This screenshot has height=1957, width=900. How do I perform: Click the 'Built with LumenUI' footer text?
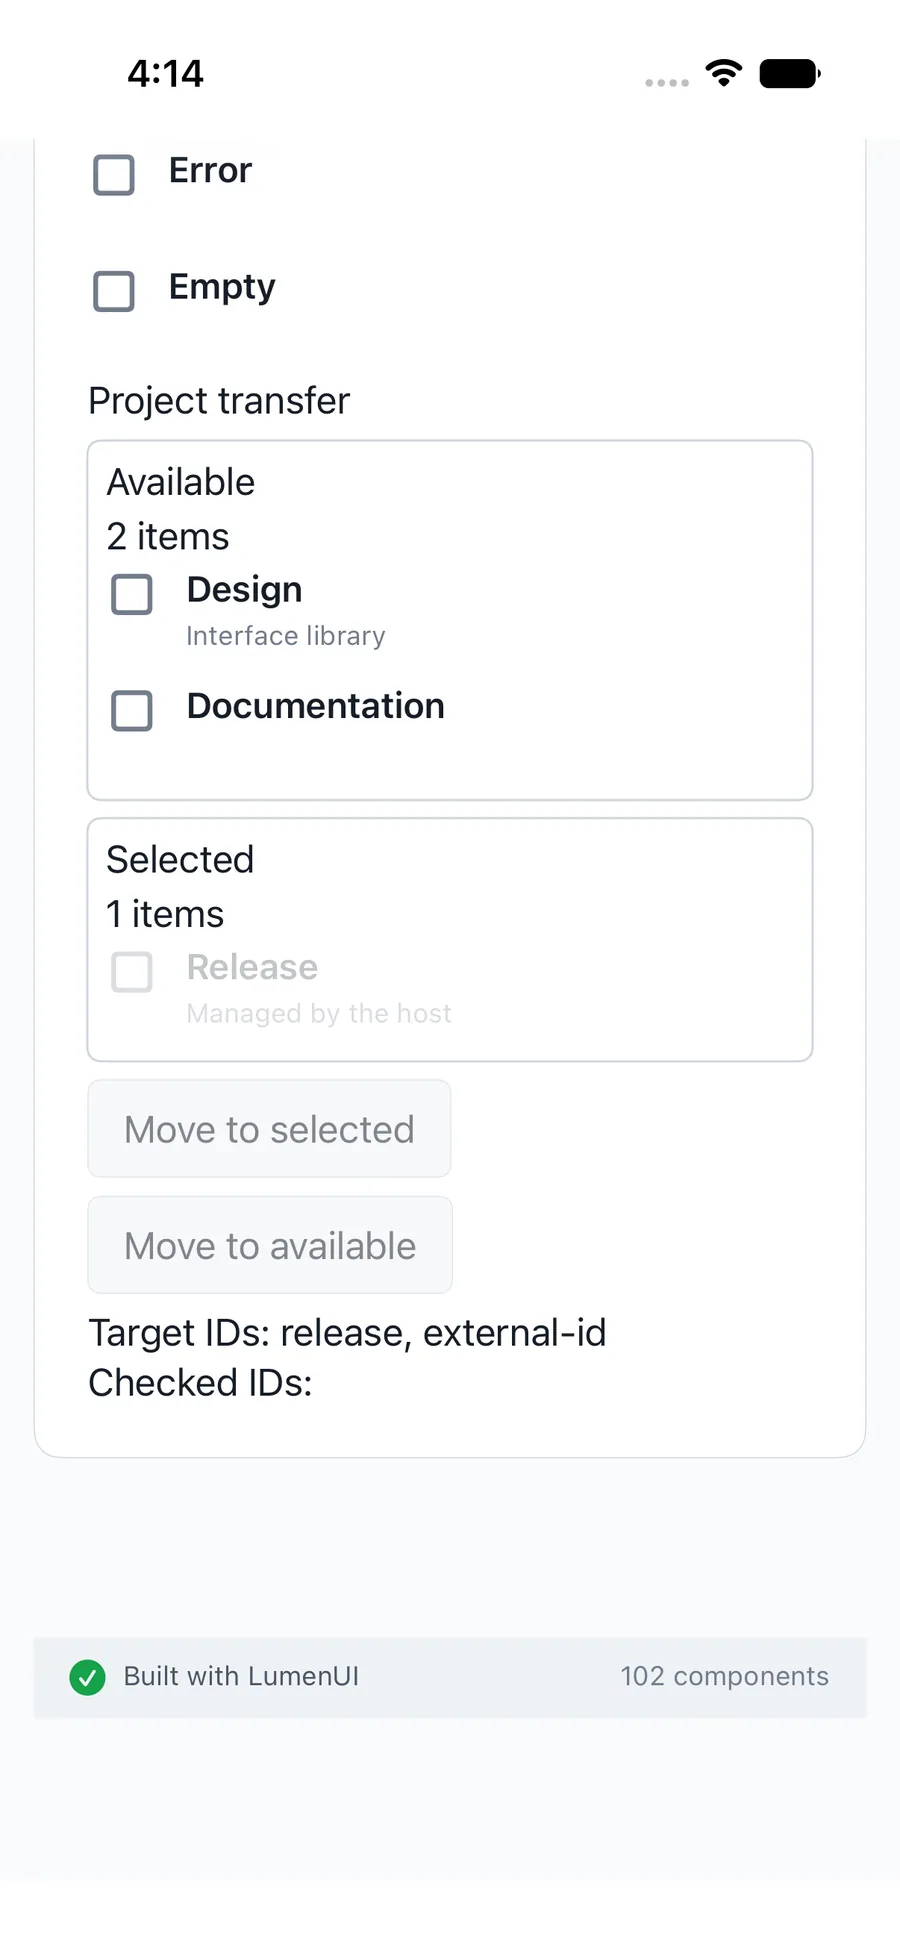[x=241, y=1676]
